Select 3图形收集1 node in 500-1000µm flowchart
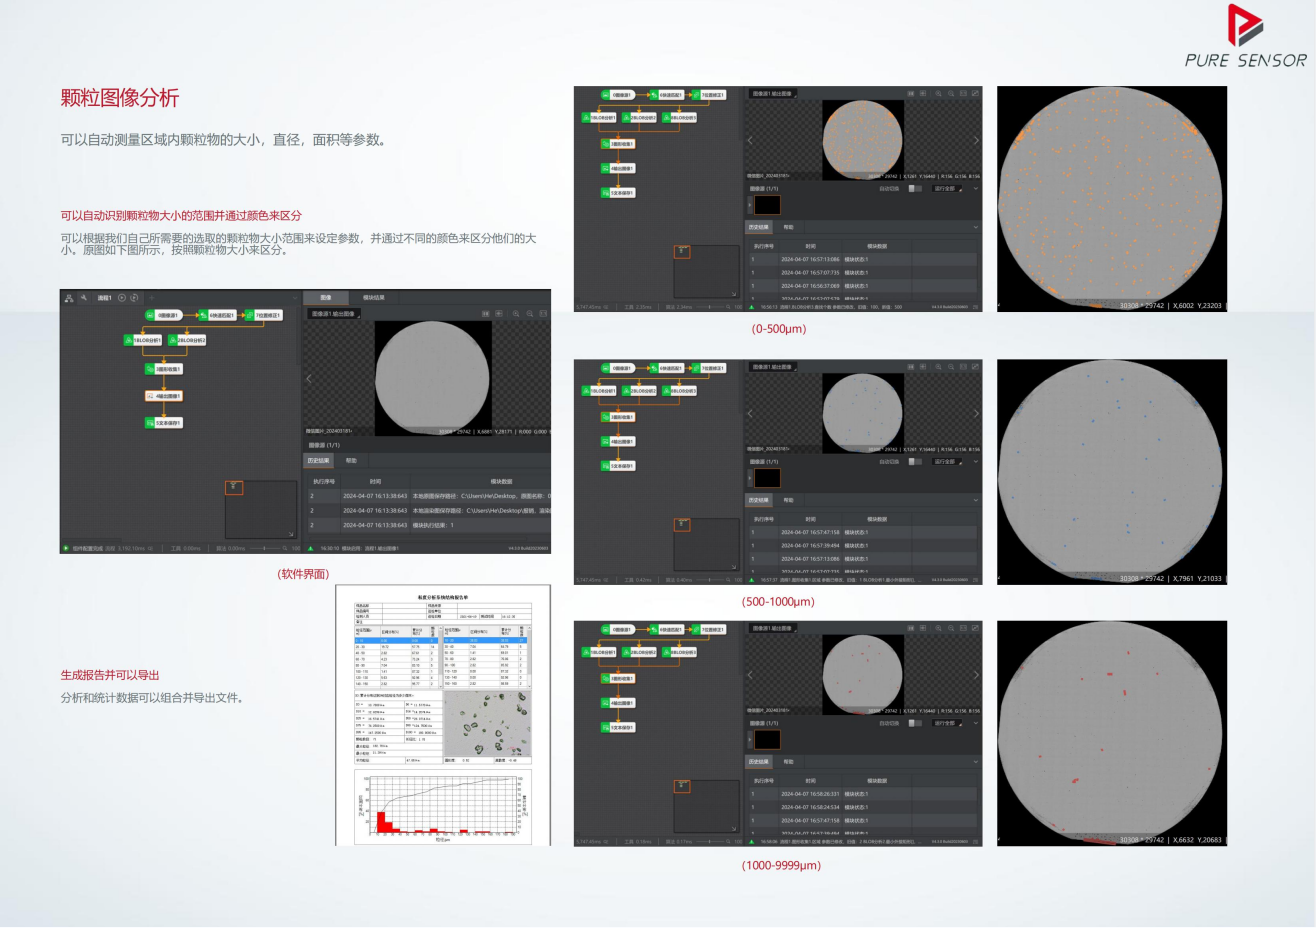1316x928 pixels. (x=618, y=417)
